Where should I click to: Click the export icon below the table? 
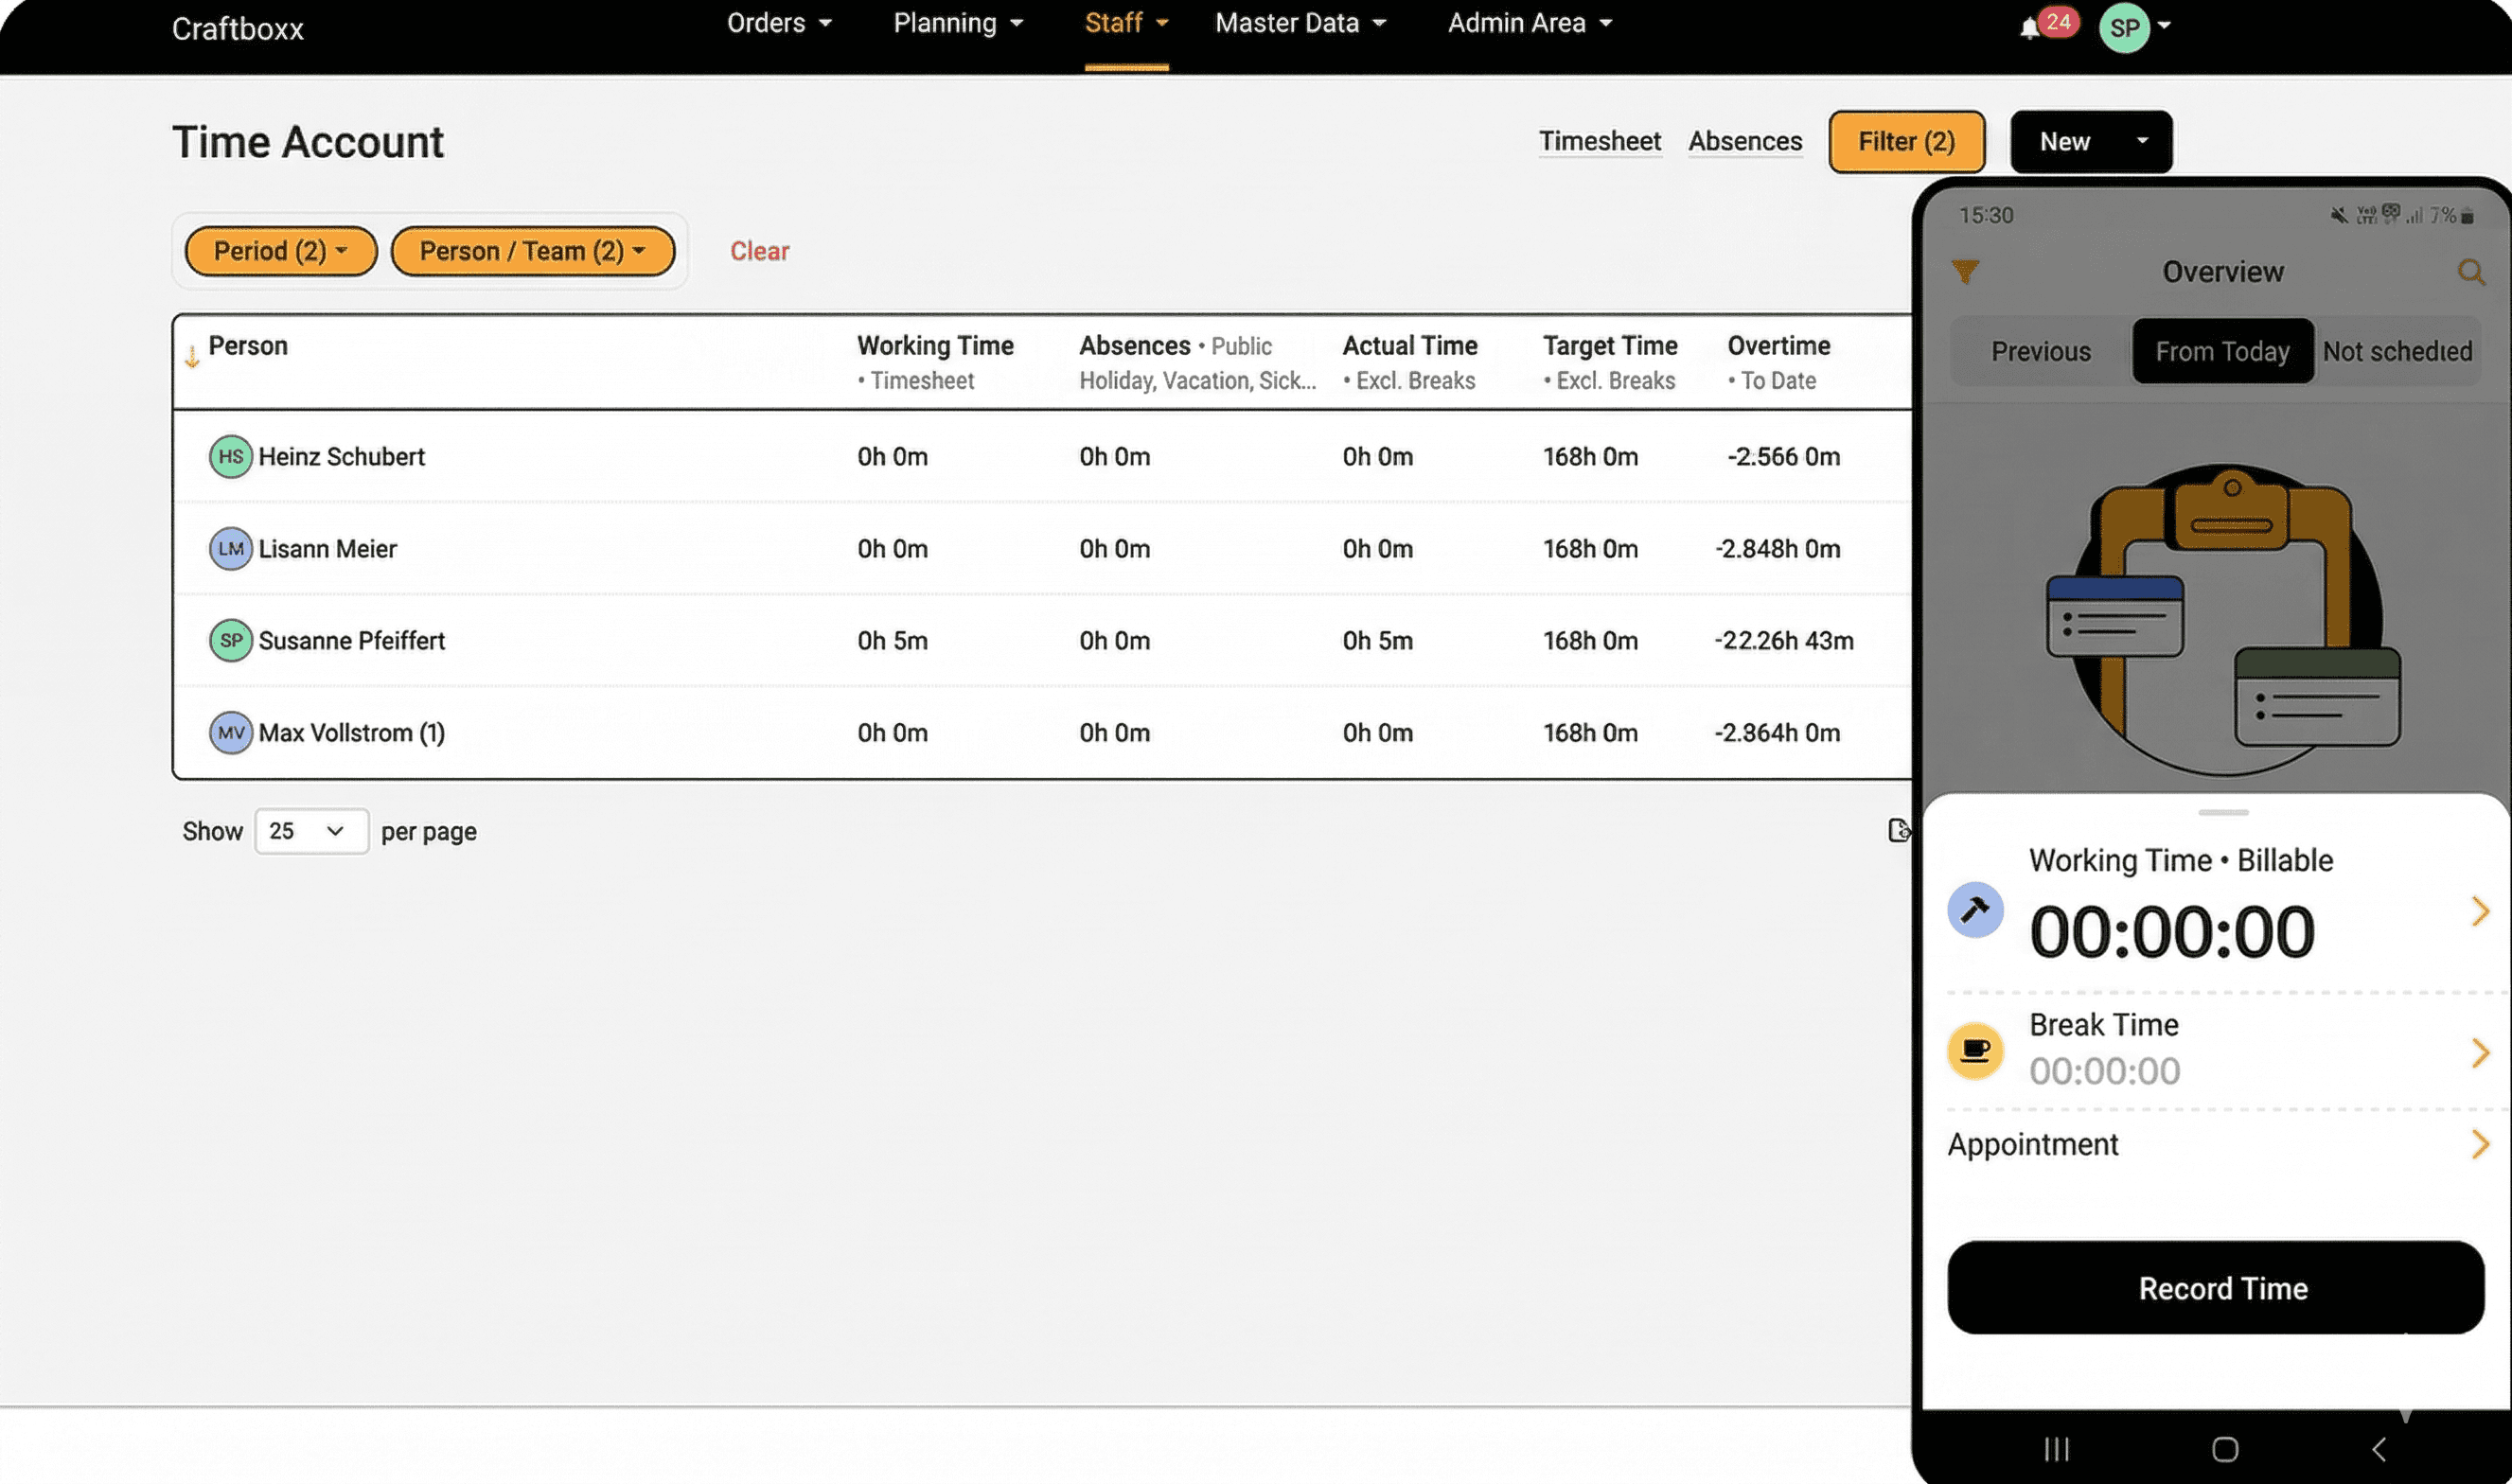point(1898,831)
